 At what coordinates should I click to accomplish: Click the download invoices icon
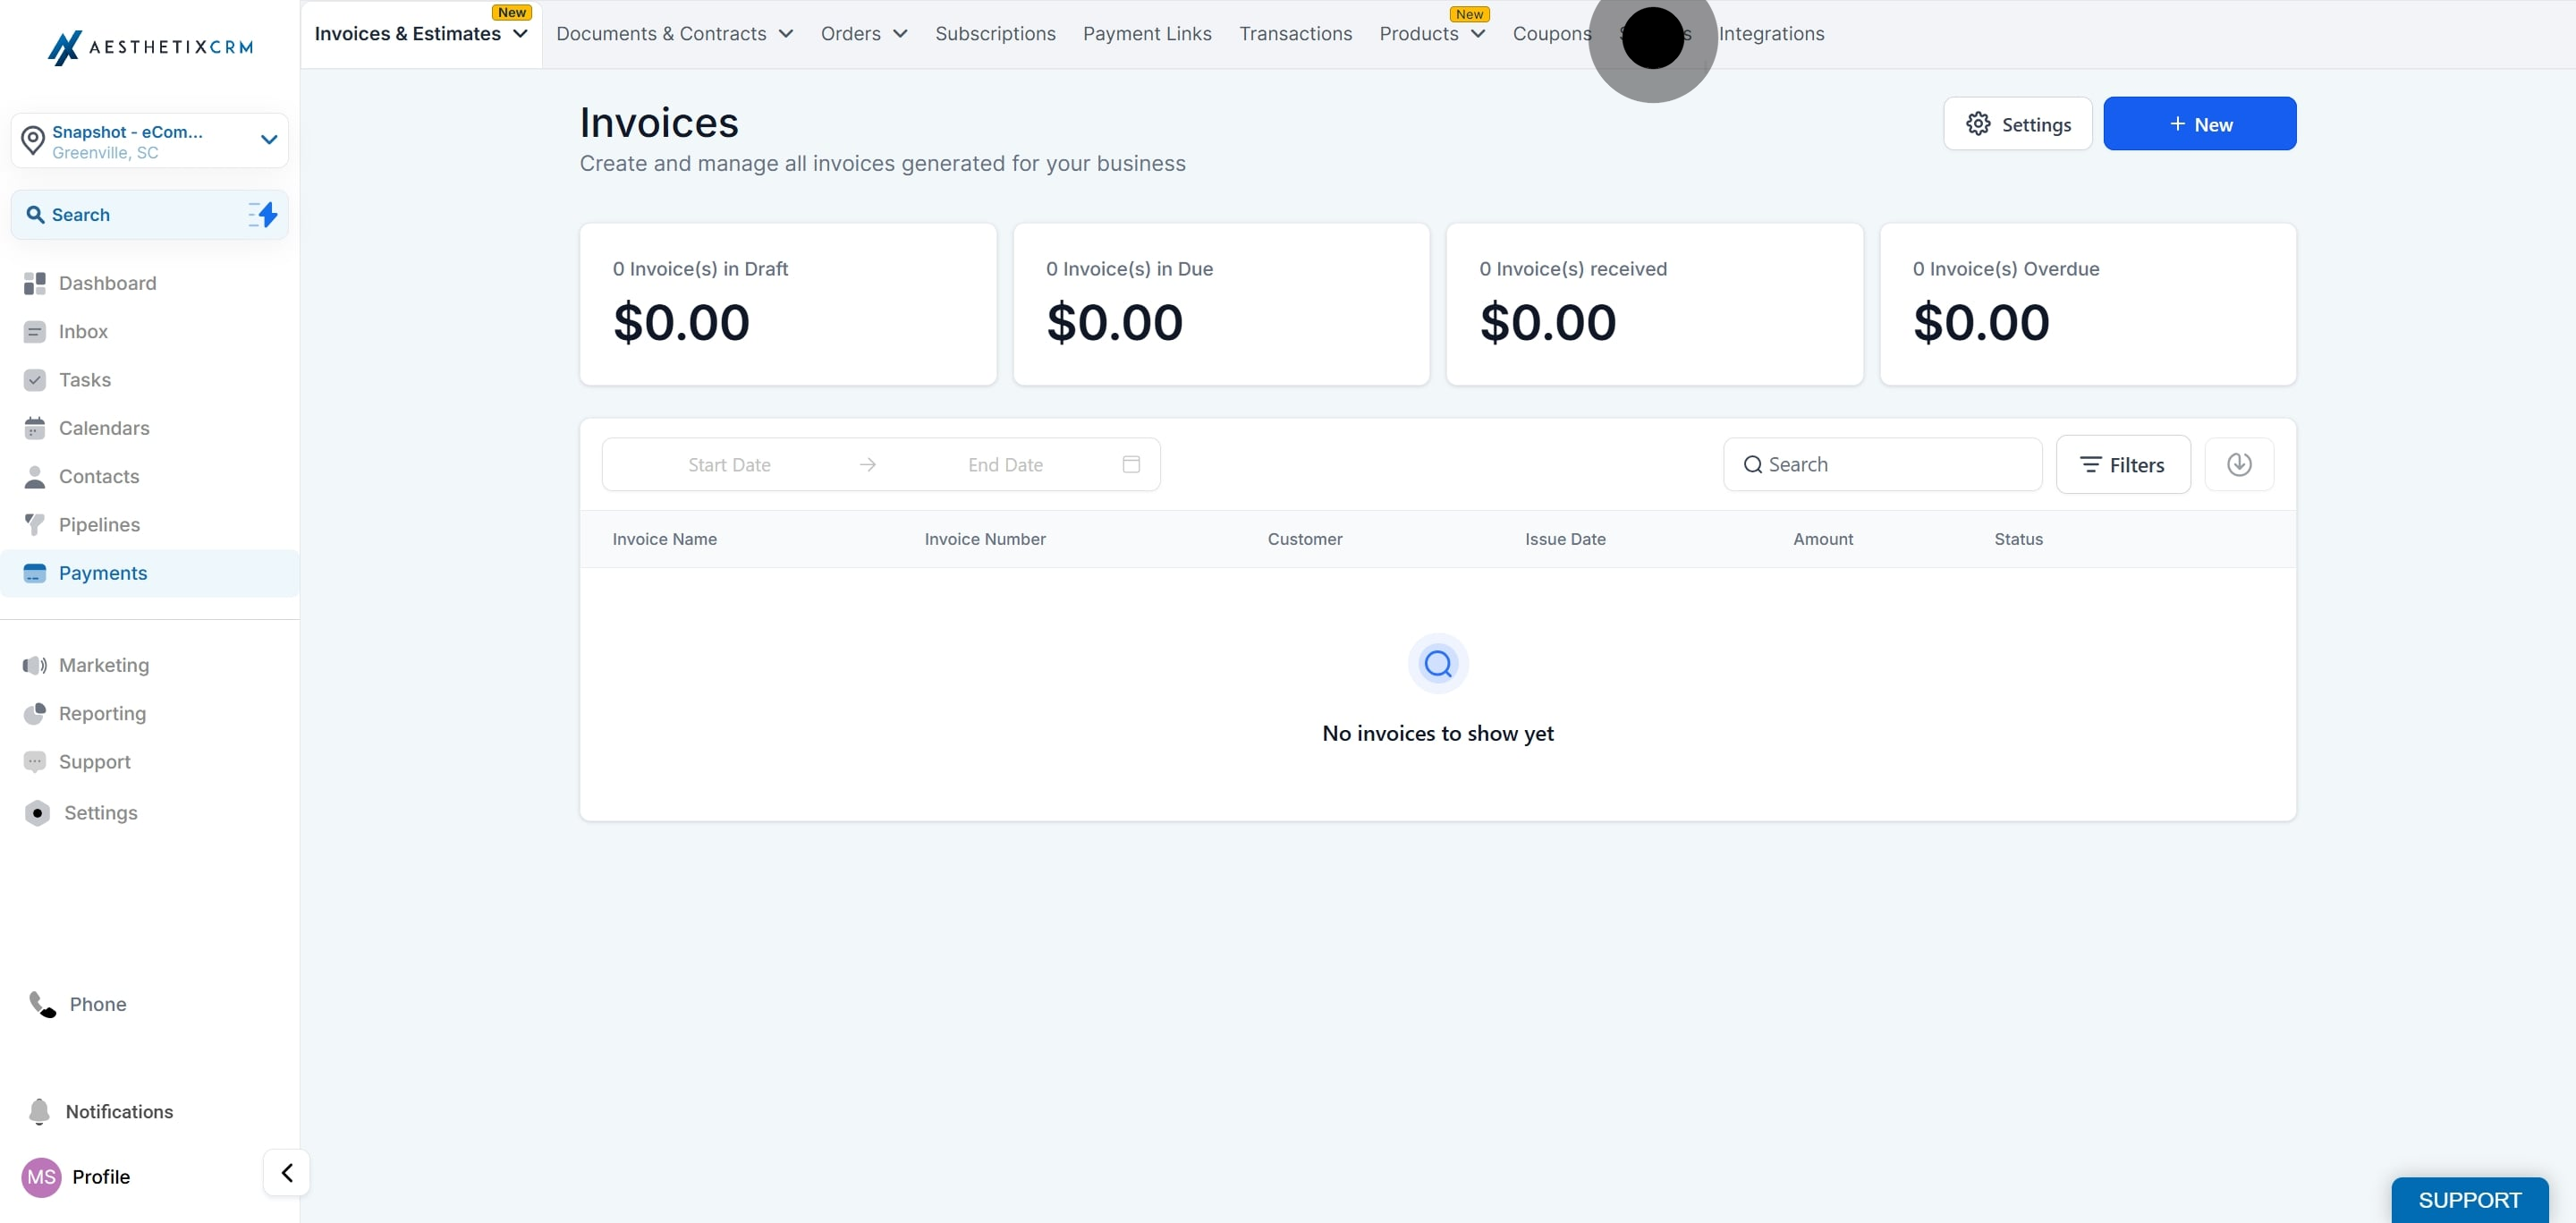(x=2238, y=464)
